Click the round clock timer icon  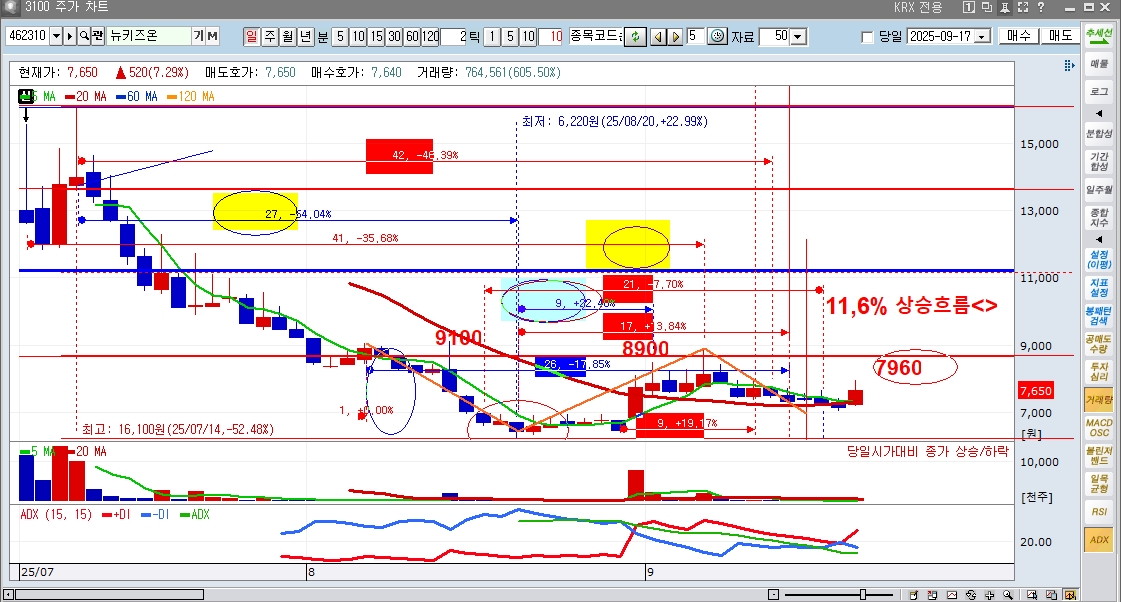coord(717,36)
